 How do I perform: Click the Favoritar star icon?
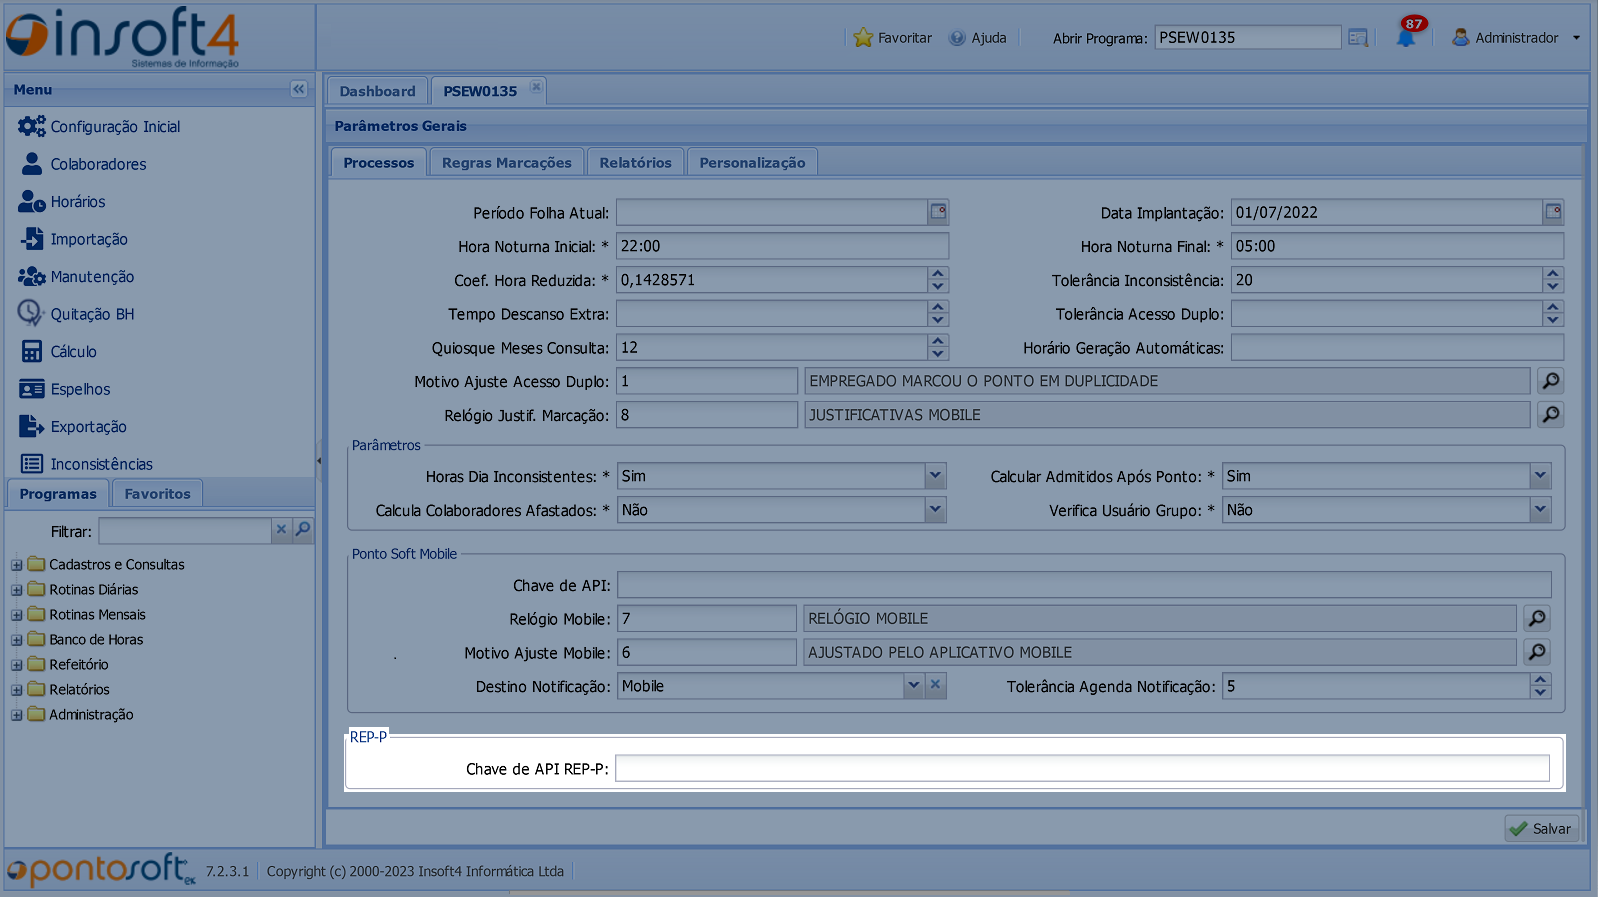pyautogui.click(x=863, y=38)
